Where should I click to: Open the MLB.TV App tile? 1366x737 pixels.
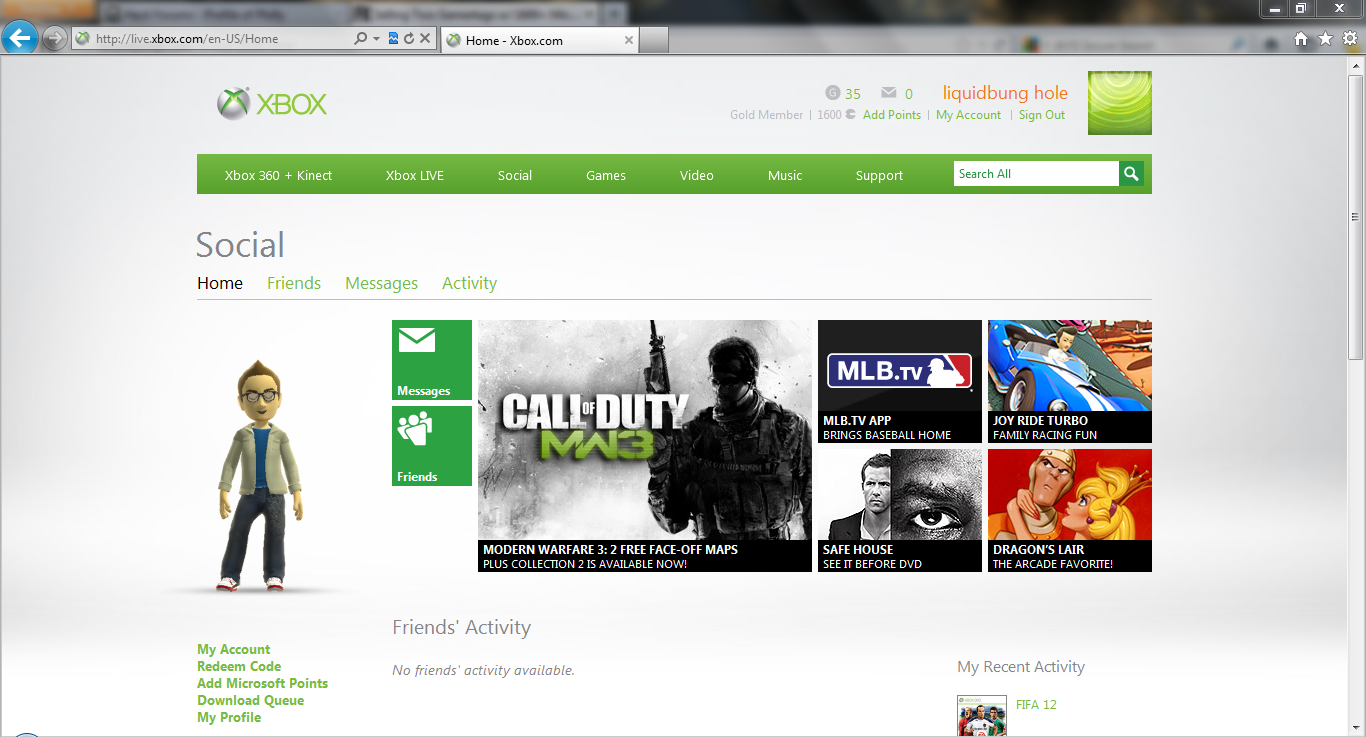(900, 381)
